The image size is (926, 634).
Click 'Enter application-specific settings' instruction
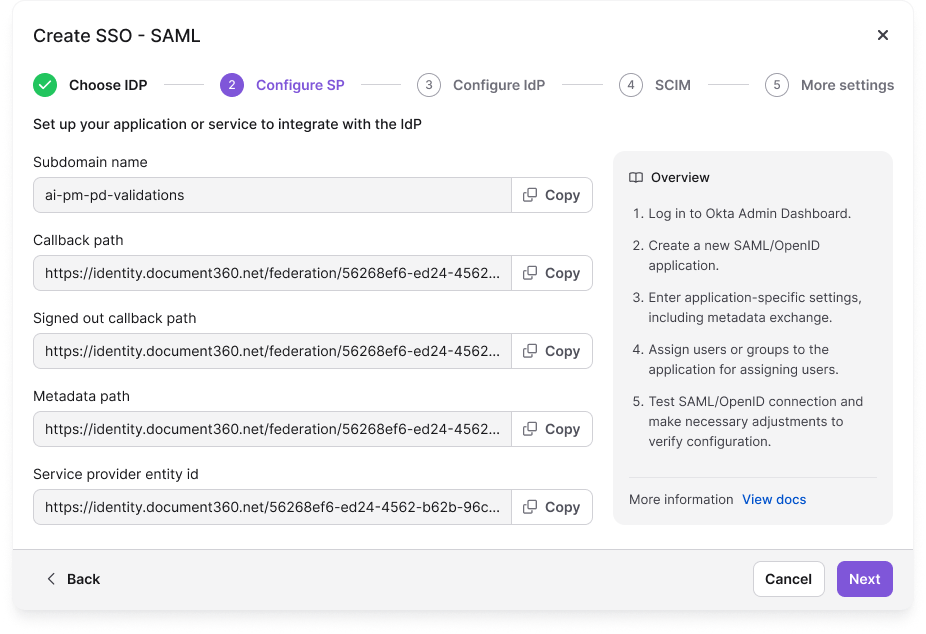tap(755, 308)
